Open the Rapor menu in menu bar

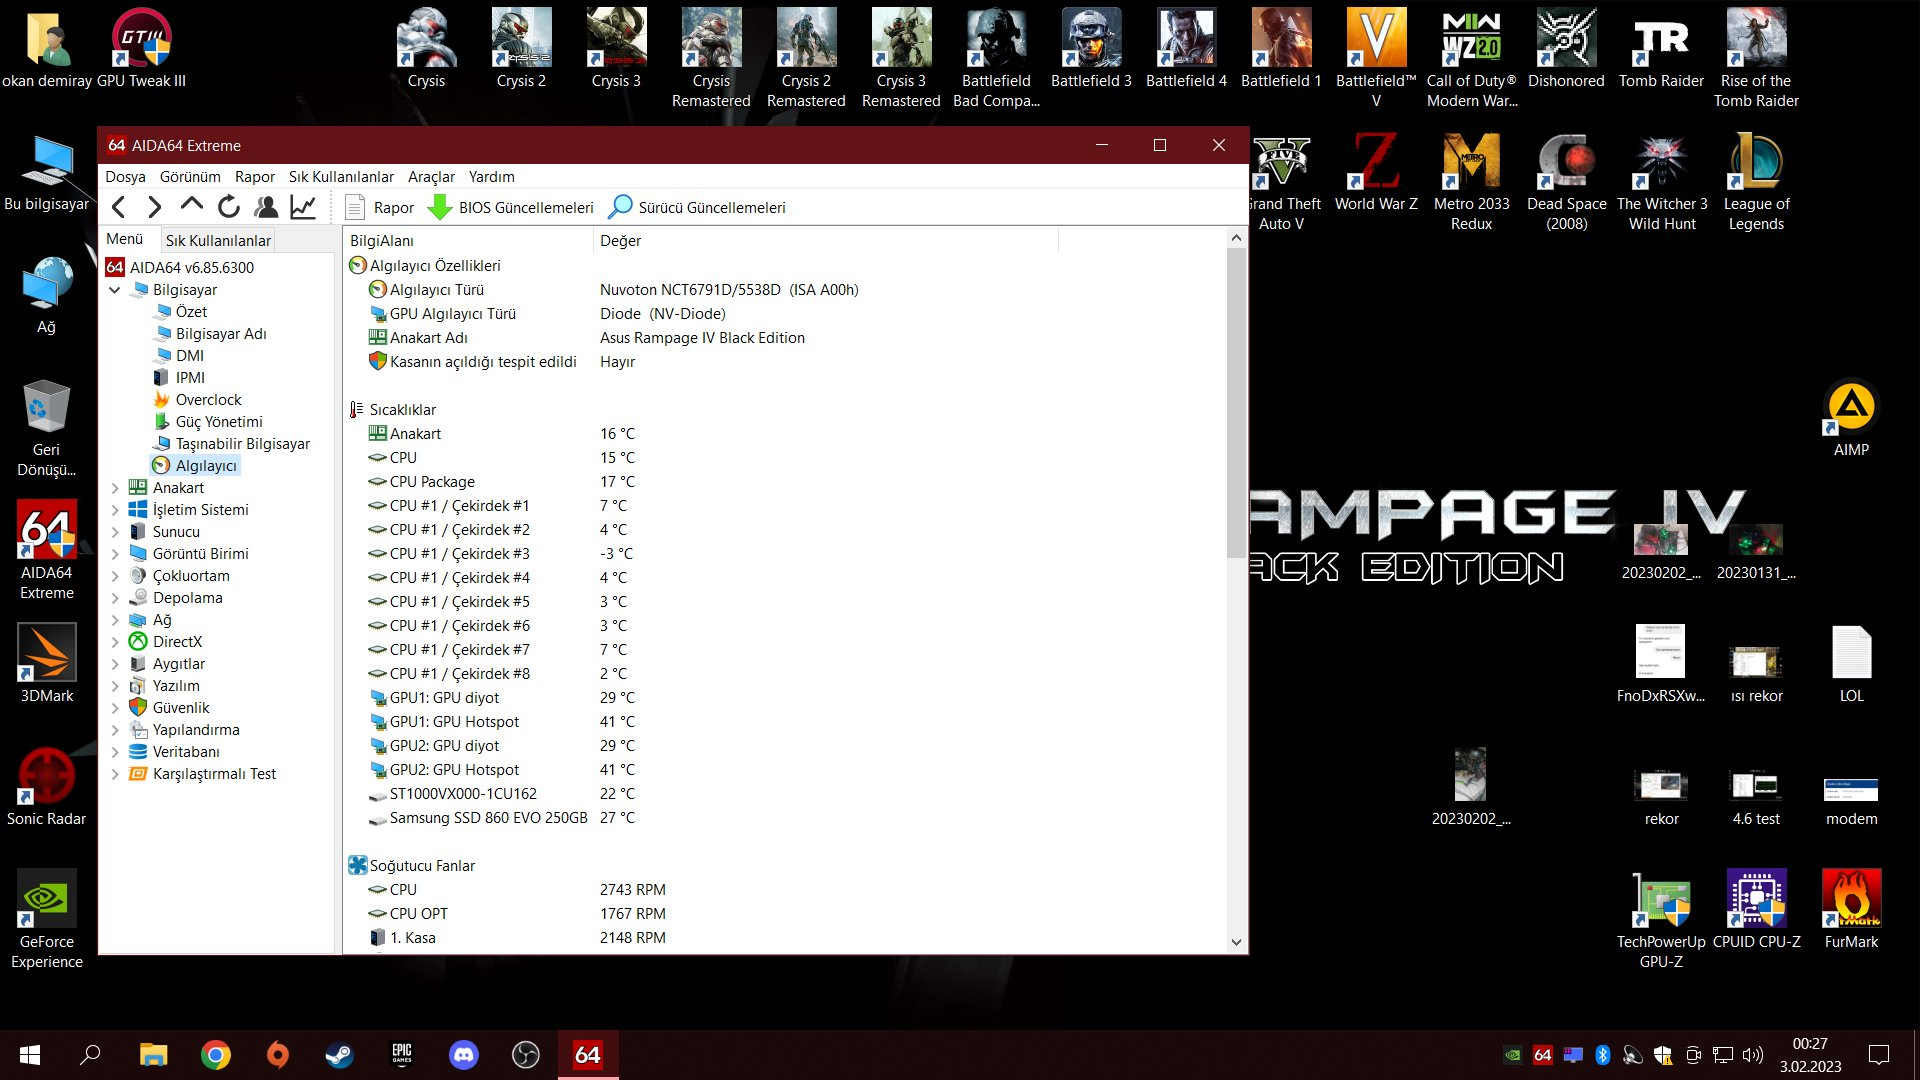255,176
